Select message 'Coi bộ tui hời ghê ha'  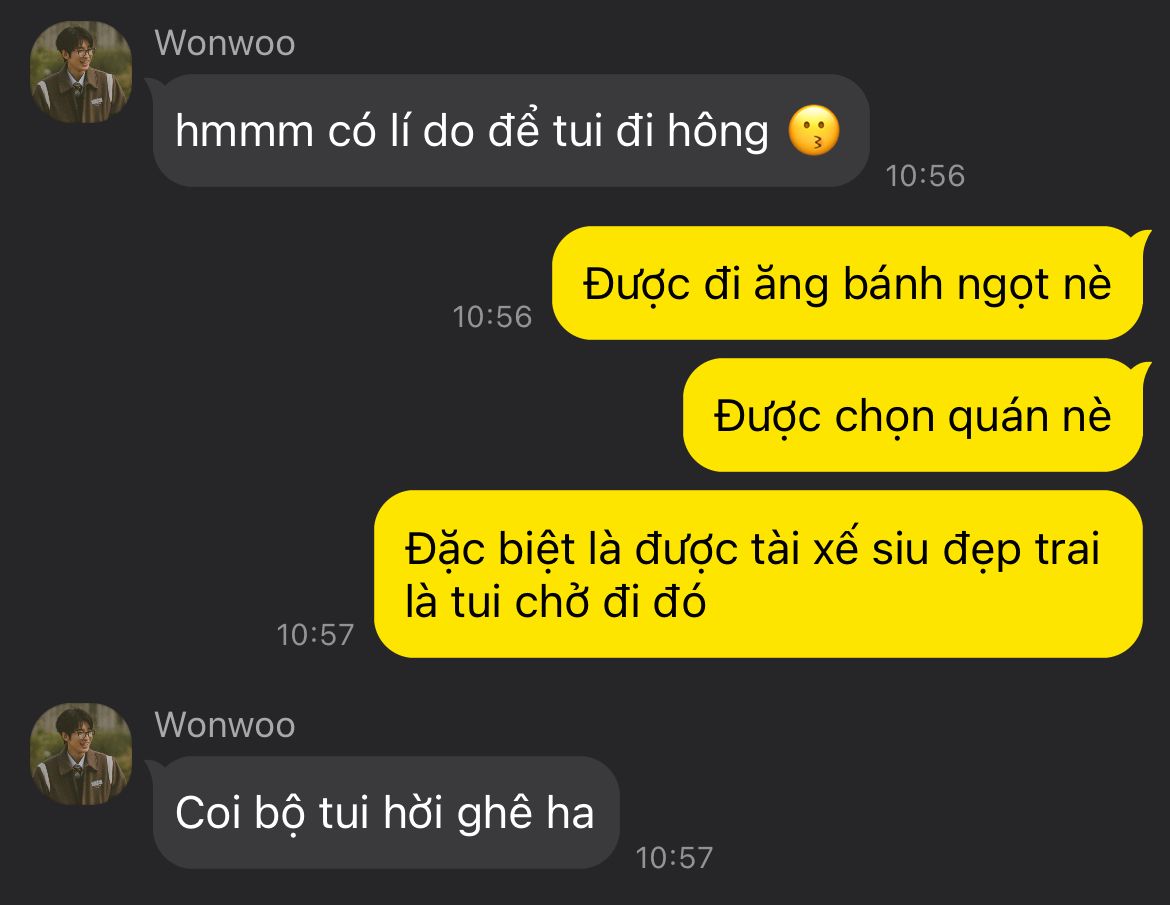click(386, 812)
